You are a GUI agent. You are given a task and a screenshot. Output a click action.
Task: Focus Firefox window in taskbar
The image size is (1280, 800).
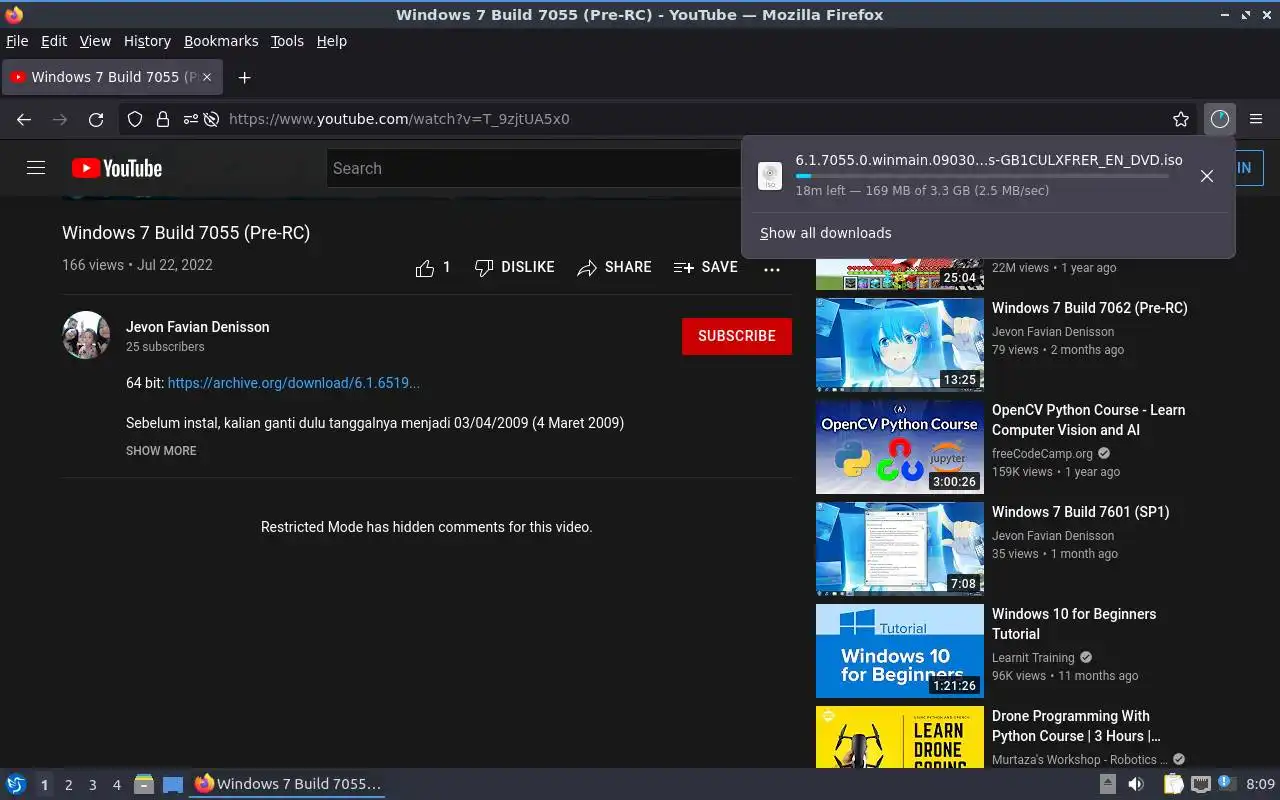(288, 784)
